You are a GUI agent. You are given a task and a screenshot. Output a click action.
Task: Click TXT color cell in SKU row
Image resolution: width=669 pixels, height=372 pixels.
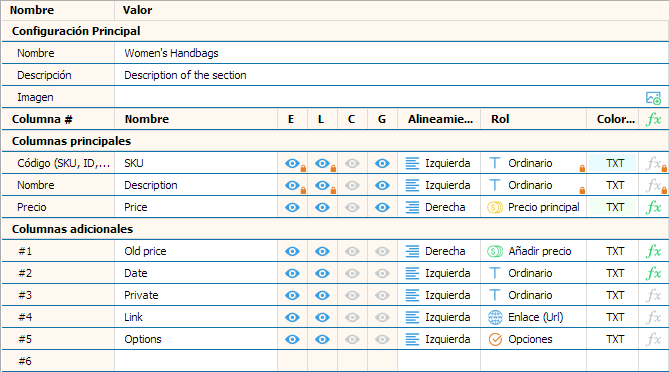point(613,163)
